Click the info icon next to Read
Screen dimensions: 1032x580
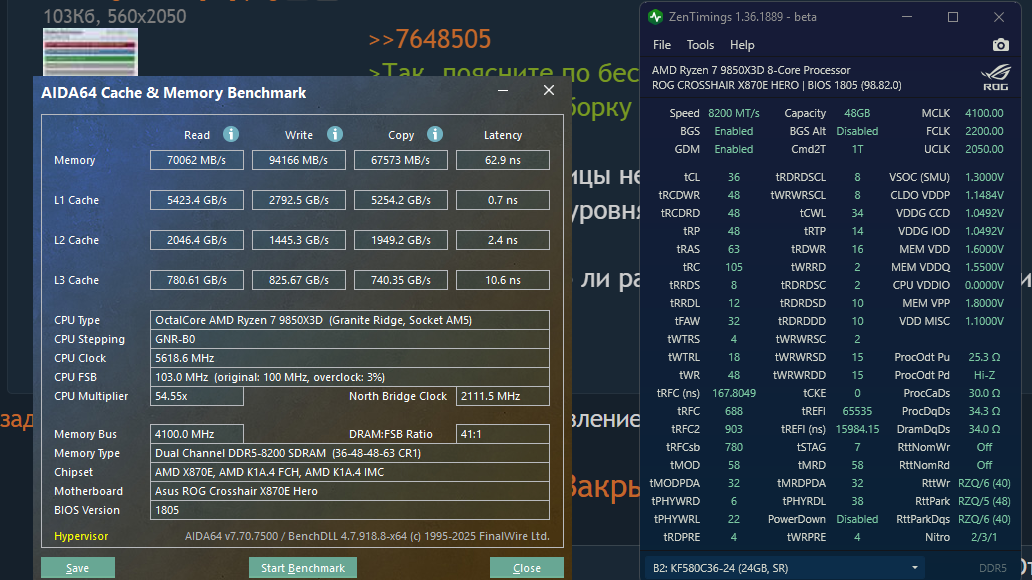[x=230, y=134]
